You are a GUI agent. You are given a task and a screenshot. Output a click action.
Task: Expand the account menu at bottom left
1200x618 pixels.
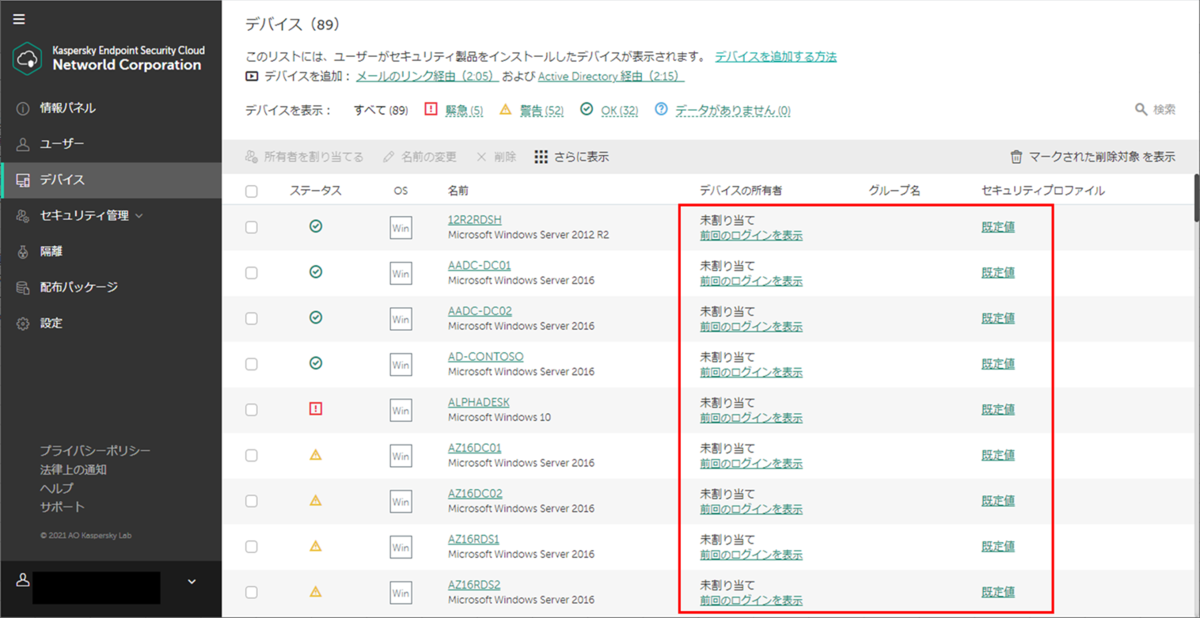pos(190,580)
